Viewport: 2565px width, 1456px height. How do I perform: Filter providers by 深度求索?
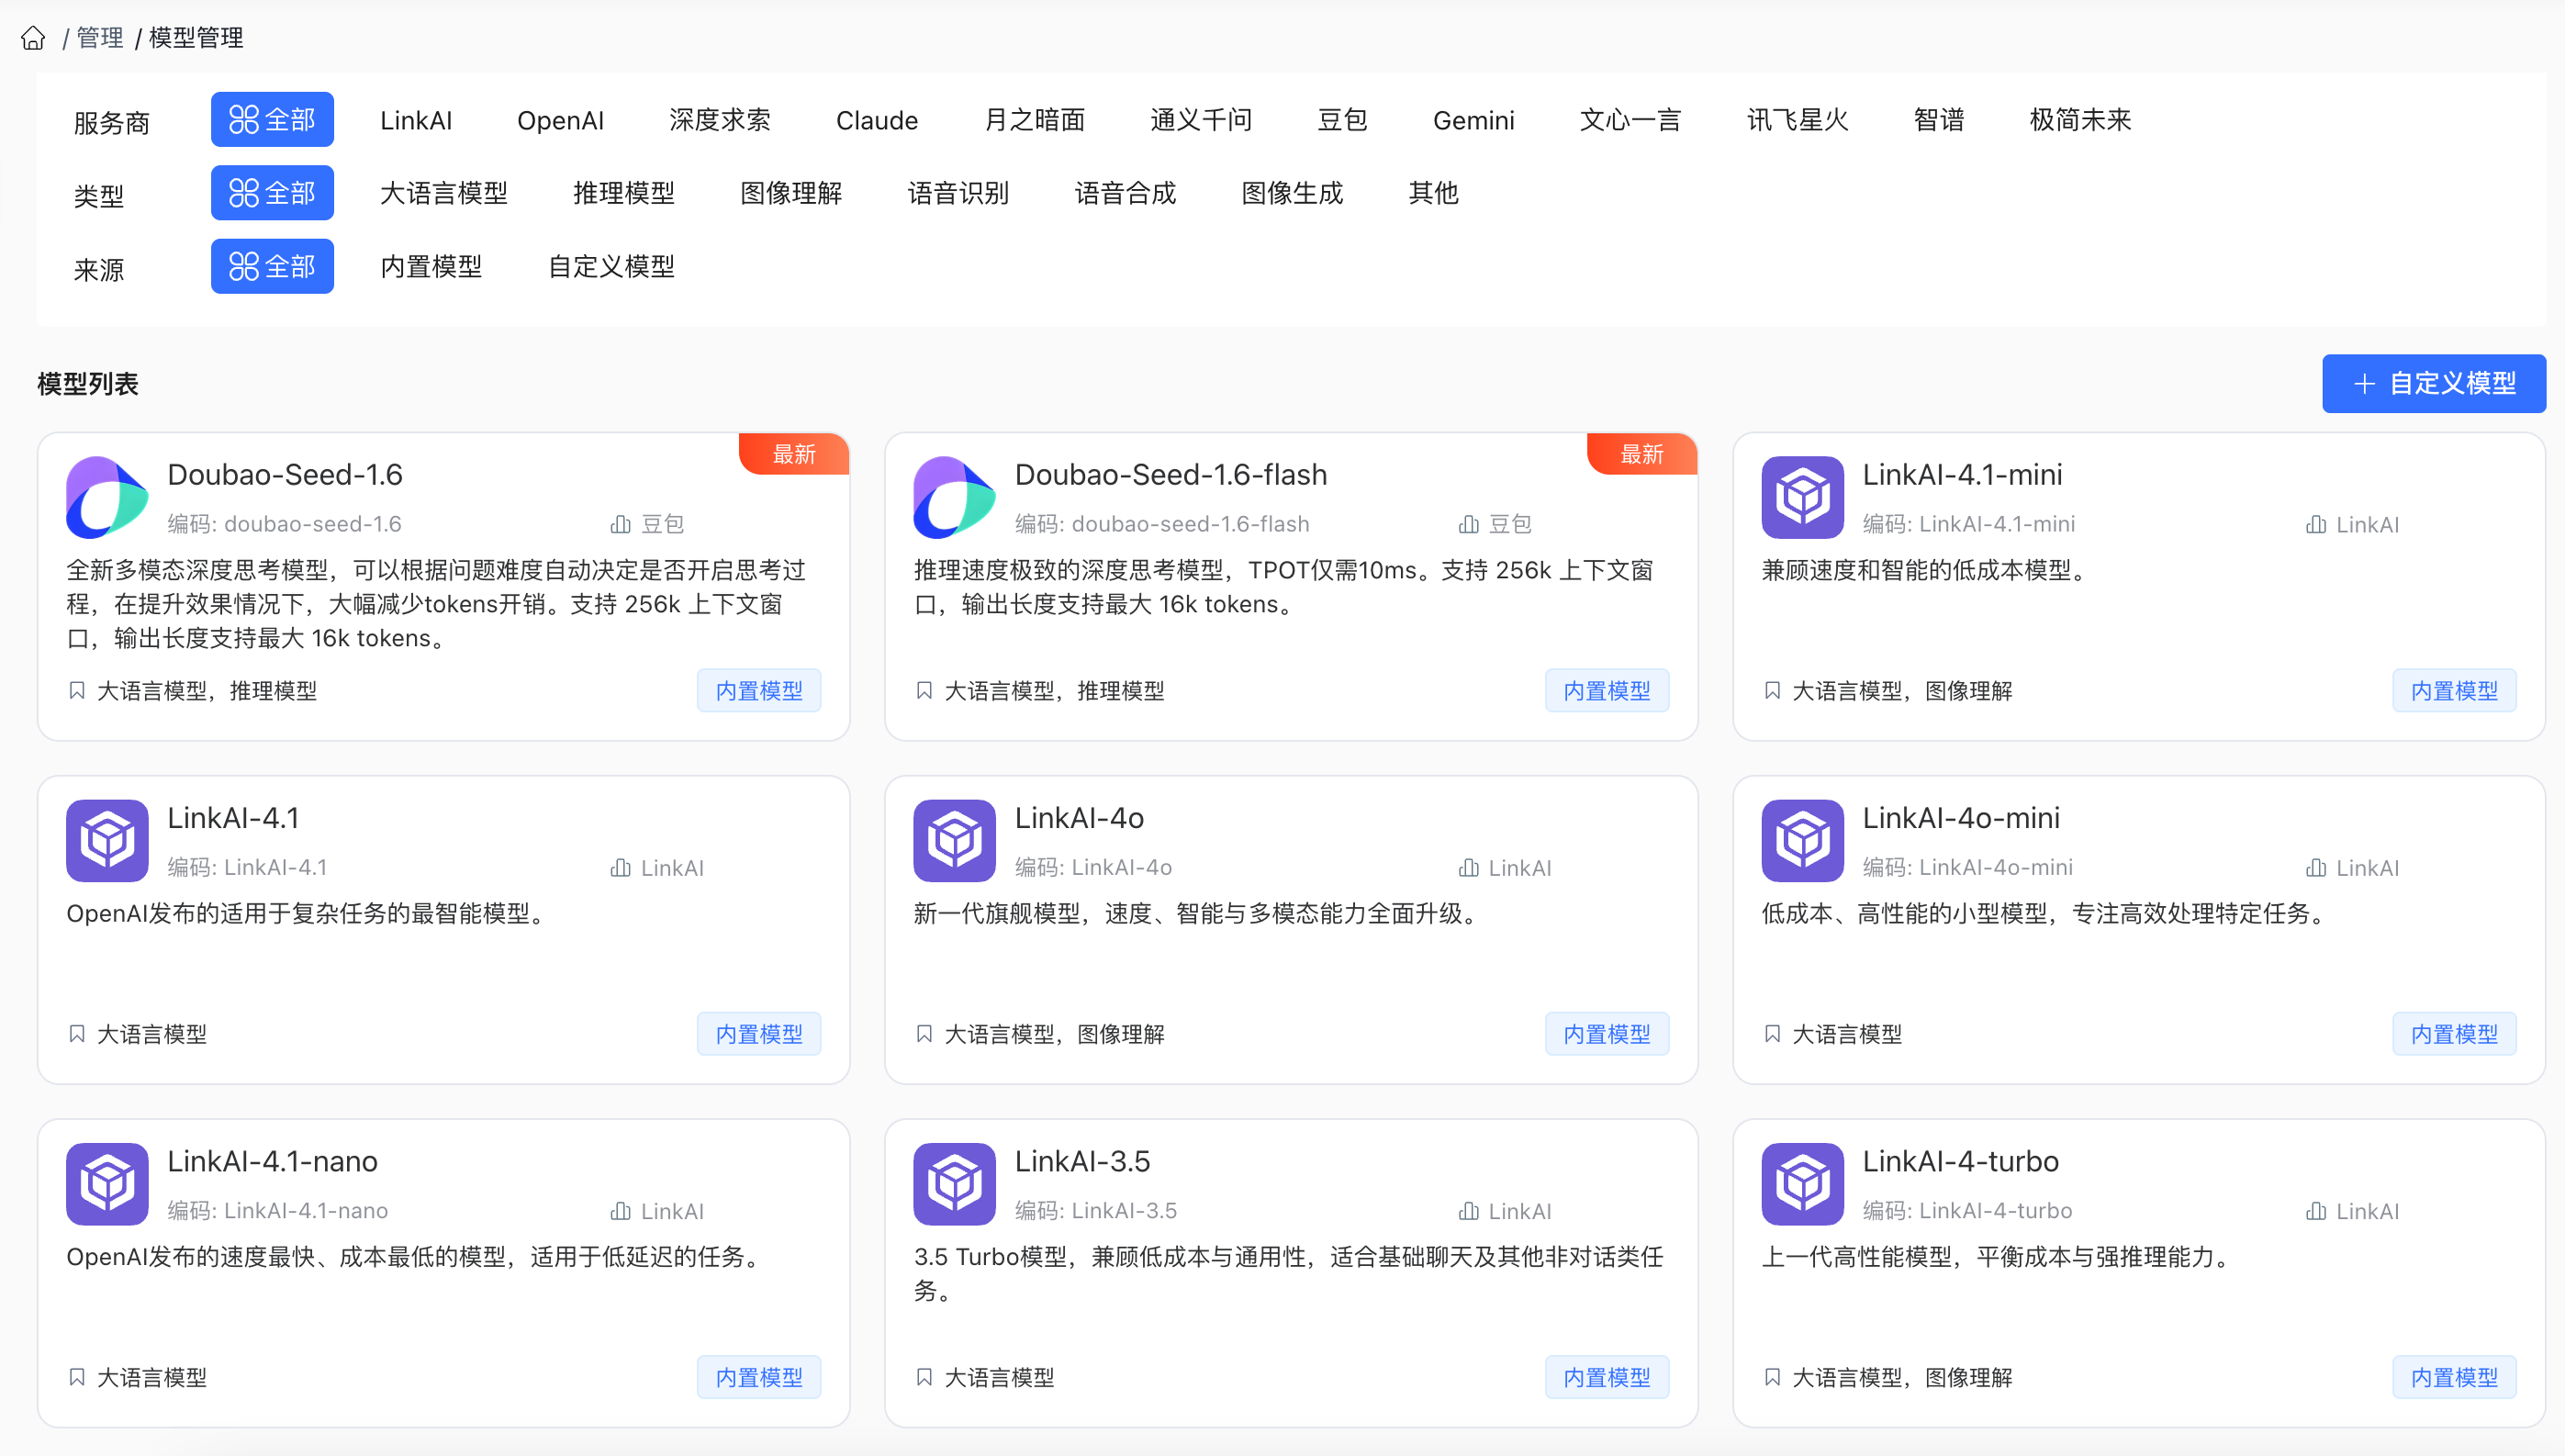point(720,120)
